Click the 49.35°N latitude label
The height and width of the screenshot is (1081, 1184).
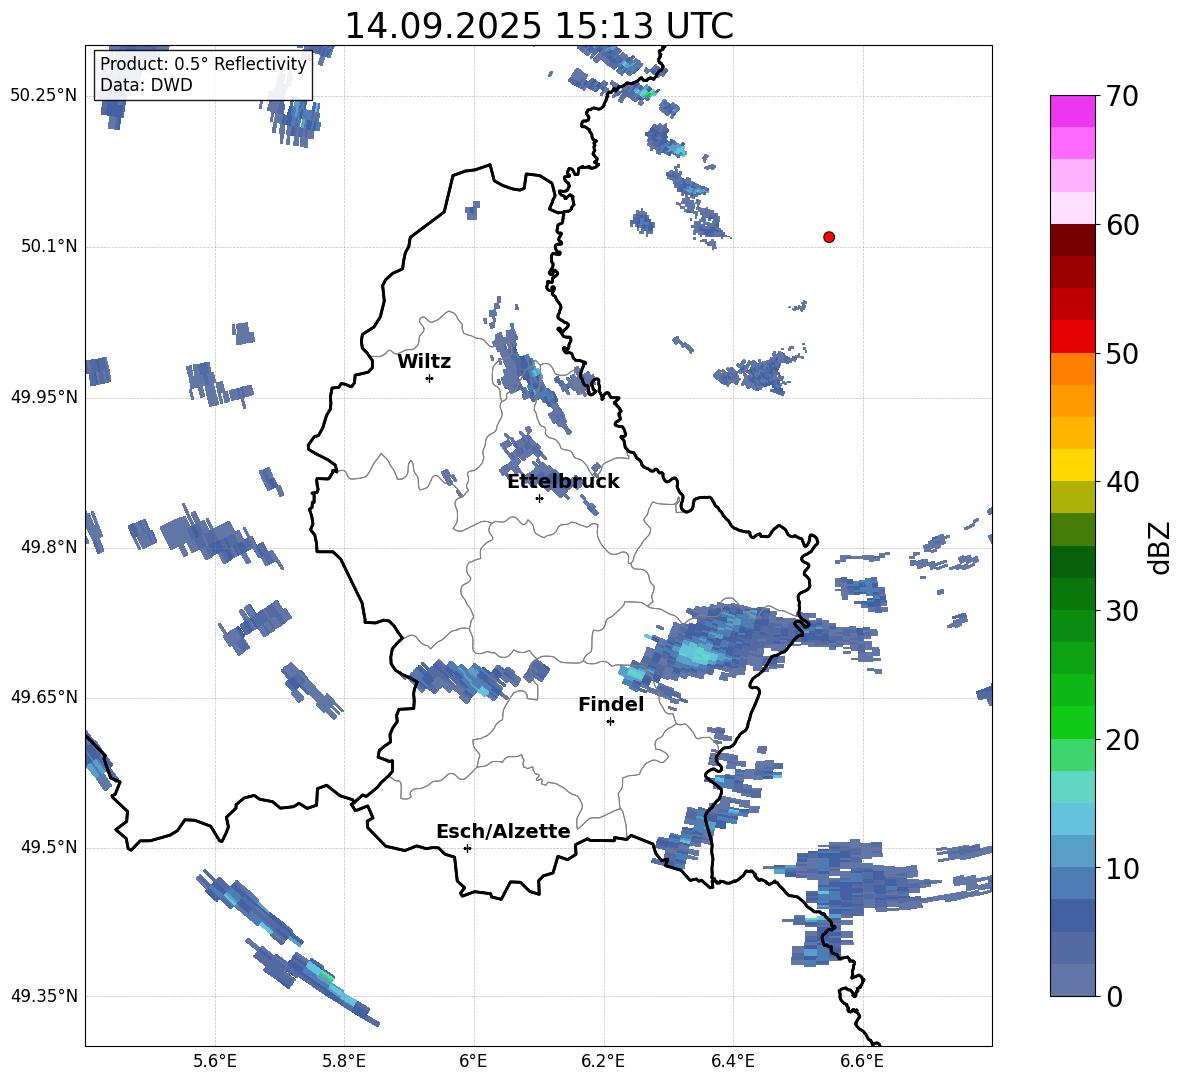44,996
